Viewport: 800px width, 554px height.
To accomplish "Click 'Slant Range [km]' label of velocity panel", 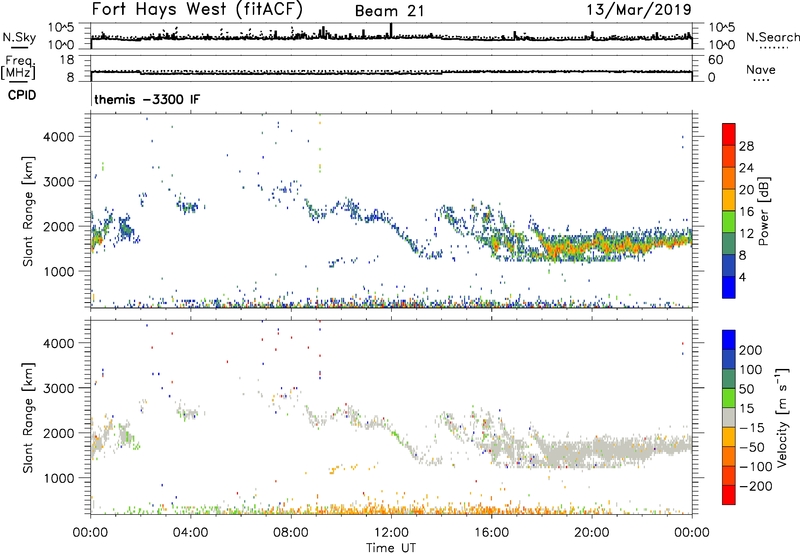I will 28,418.
